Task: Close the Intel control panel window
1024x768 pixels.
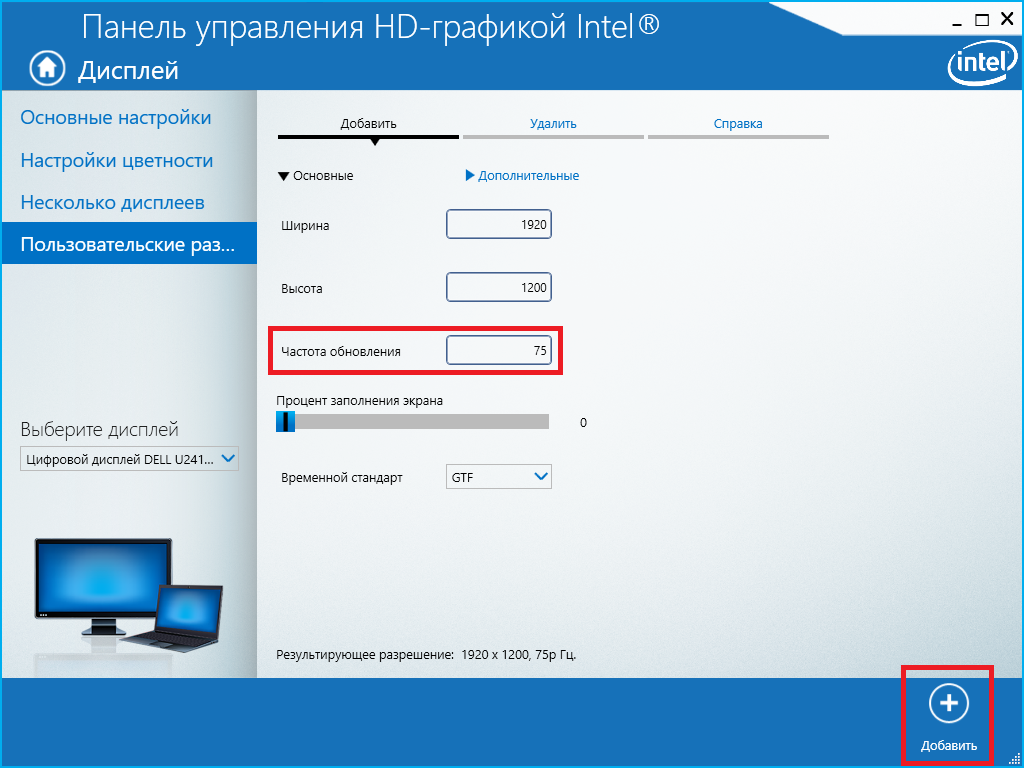Action: pos(1006,21)
